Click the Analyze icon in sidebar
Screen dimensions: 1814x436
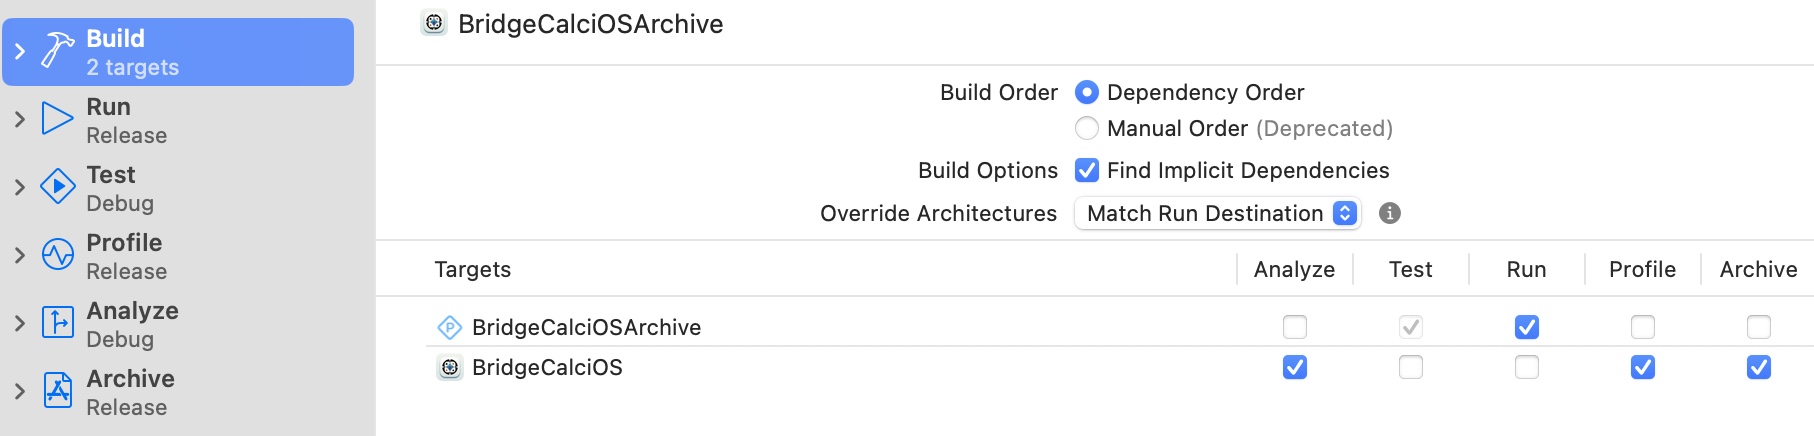pos(57,323)
